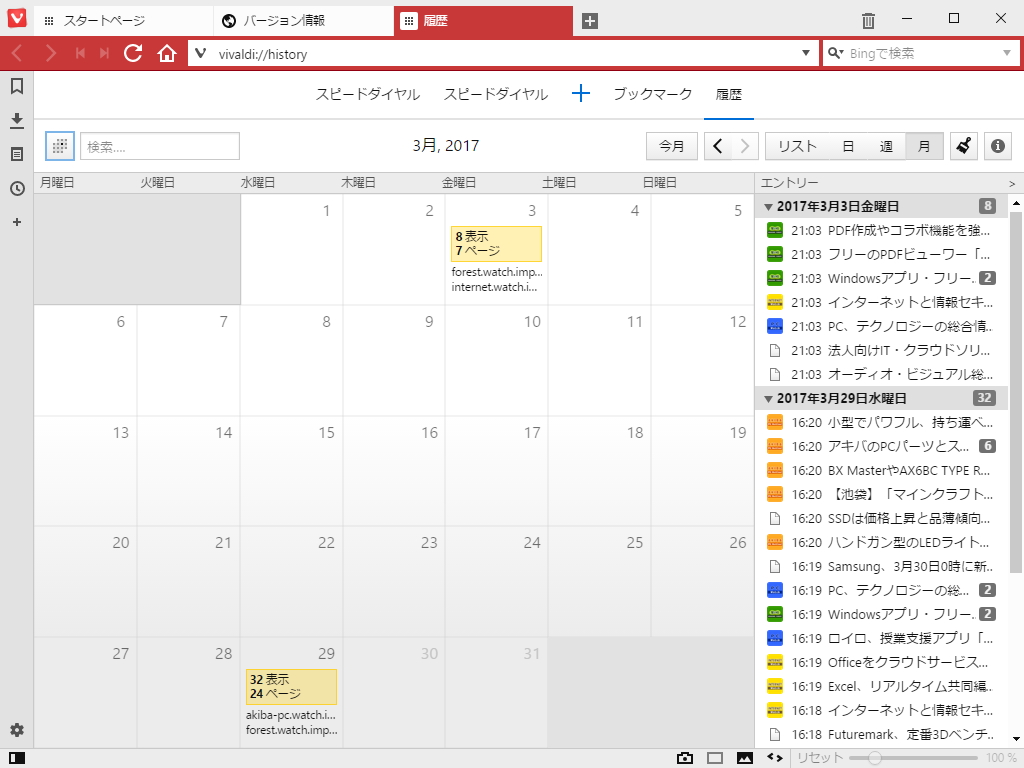Viewport: 1024px width, 768px height.
Task: Switch to リスト view
Action: pyautogui.click(x=797, y=146)
